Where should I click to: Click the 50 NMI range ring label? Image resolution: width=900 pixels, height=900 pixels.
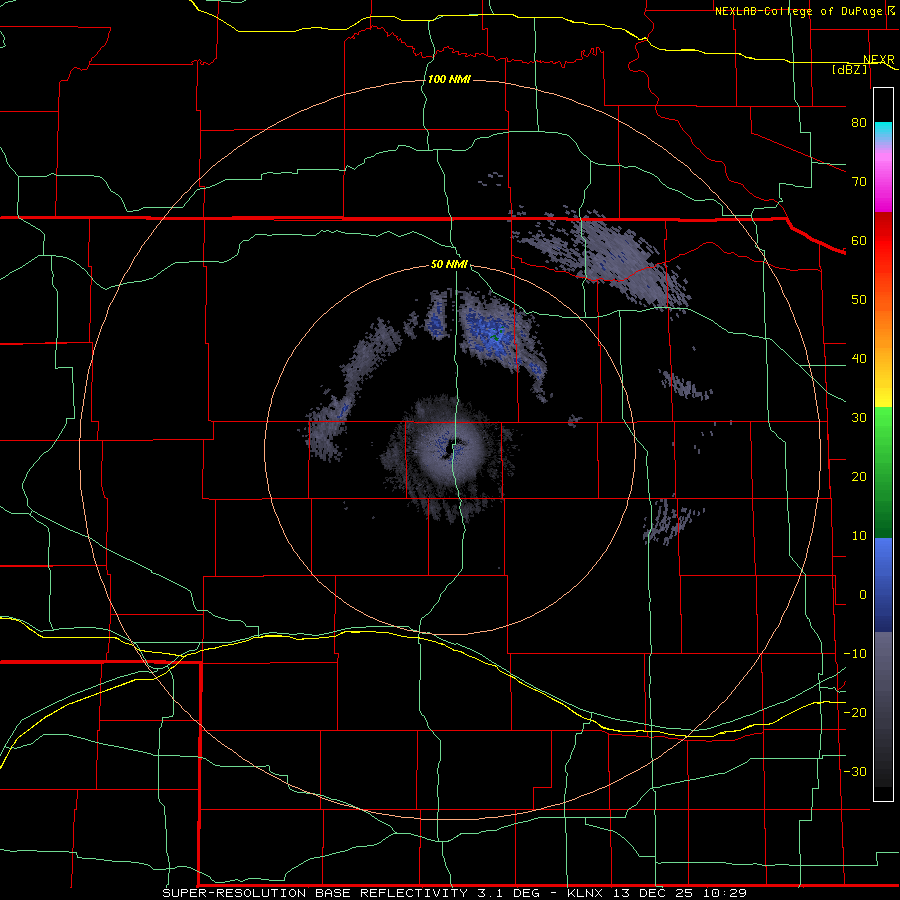[449, 265]
